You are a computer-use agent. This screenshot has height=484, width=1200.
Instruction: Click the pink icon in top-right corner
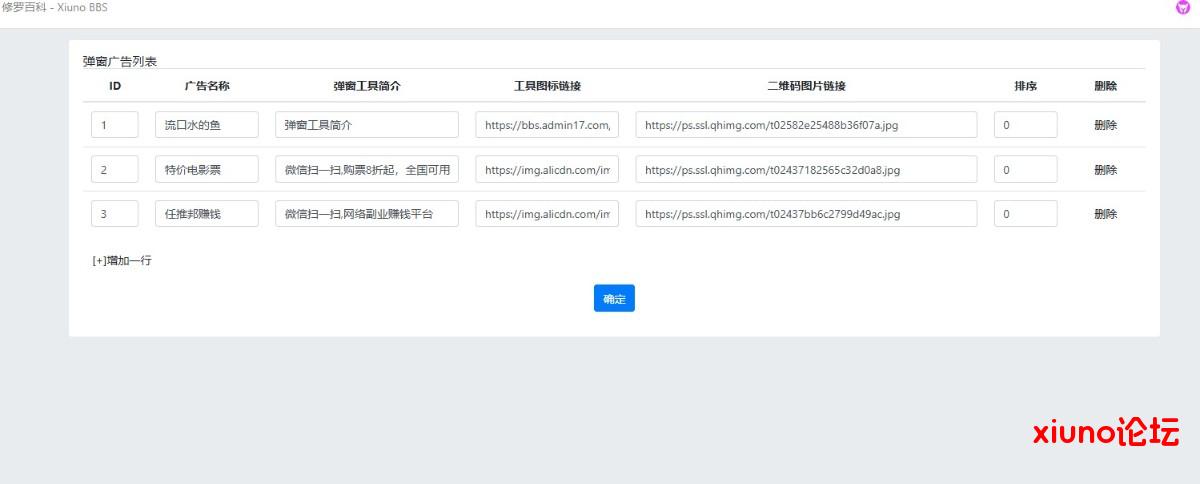coord(1182,7)
